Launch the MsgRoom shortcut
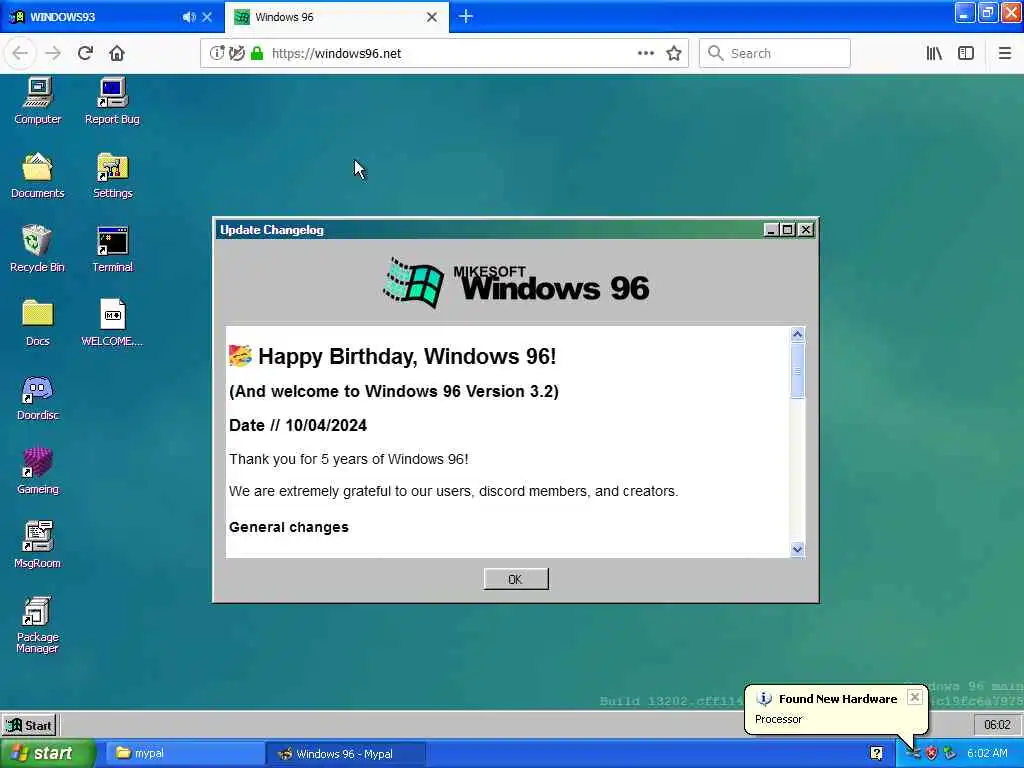Screen dimensions: 1024x768 point(37,545)
